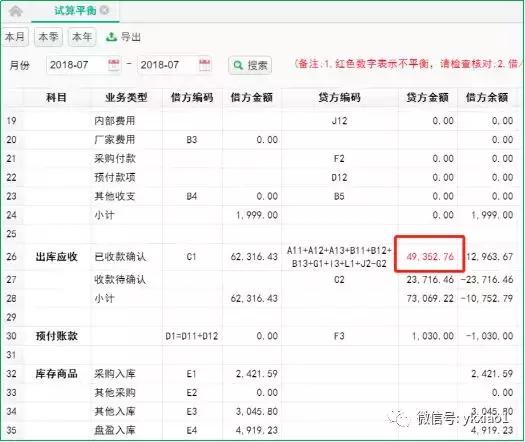Click the 业务类型 column header
Image resolution: width=525 pixels, height=442 pixels.
126,97
